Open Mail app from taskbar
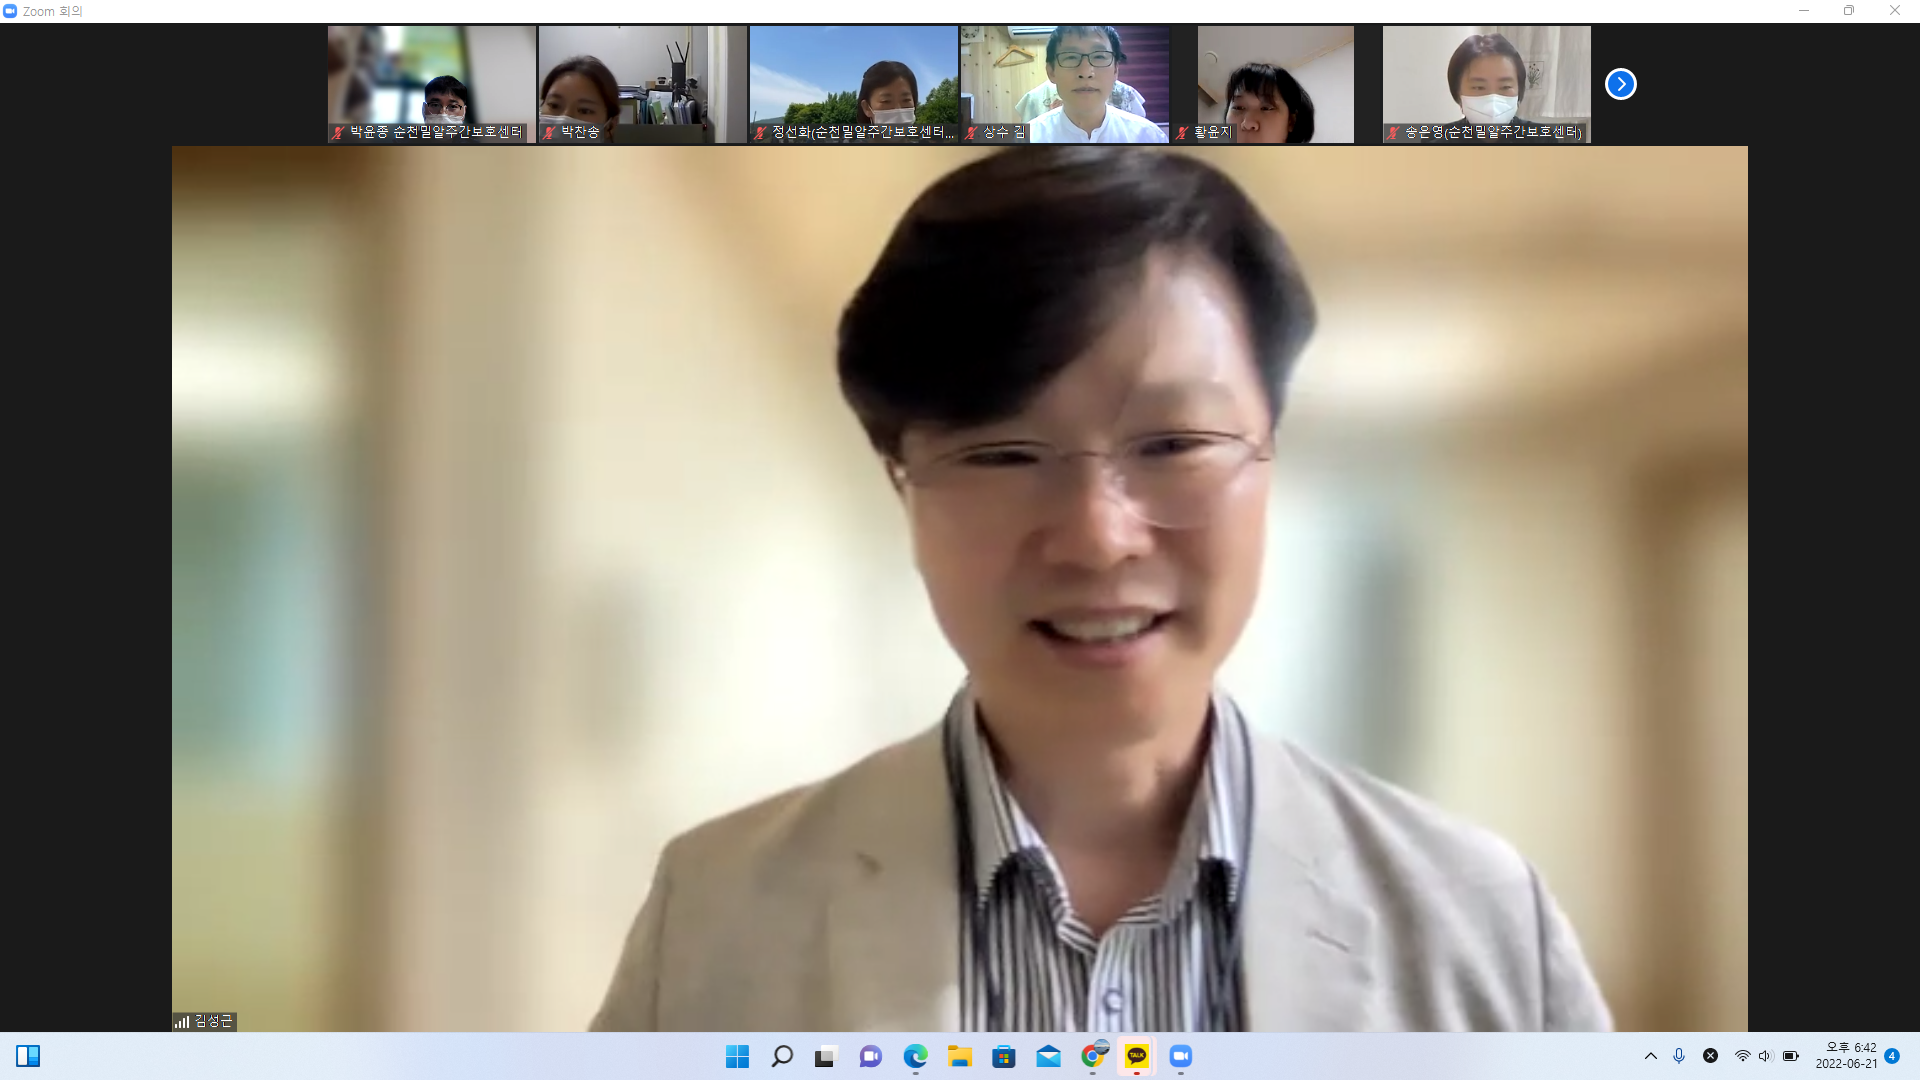Viewport: 1920px width, 1080px height. (x=1048, y=1056)
